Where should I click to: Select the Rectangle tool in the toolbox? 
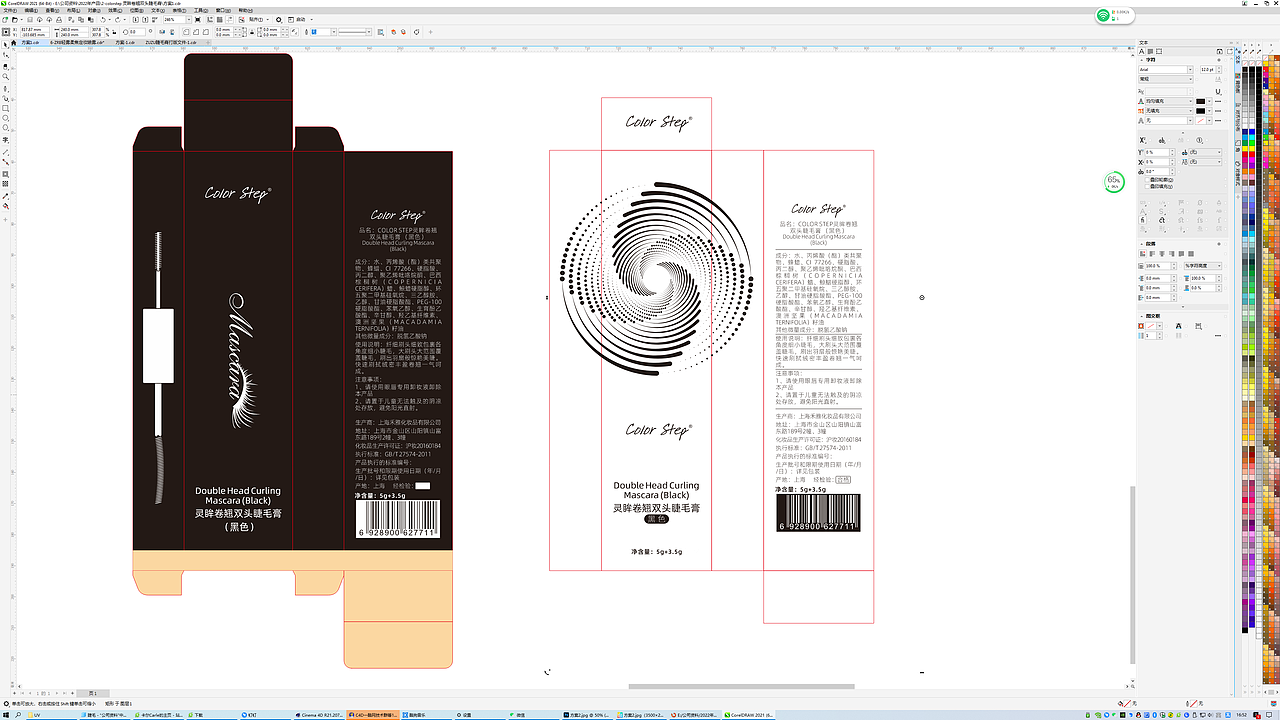[5, 108]
